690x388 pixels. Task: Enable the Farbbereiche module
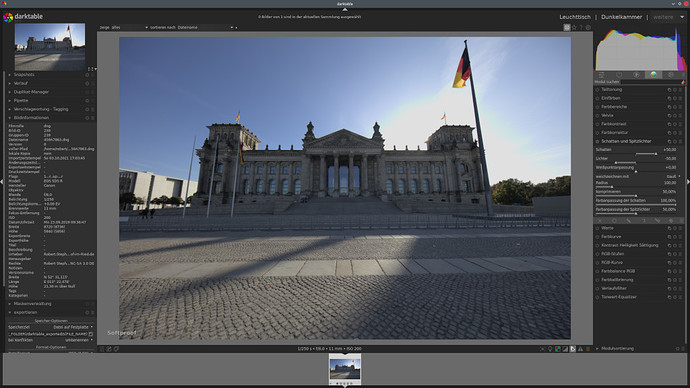pos(598,107)
